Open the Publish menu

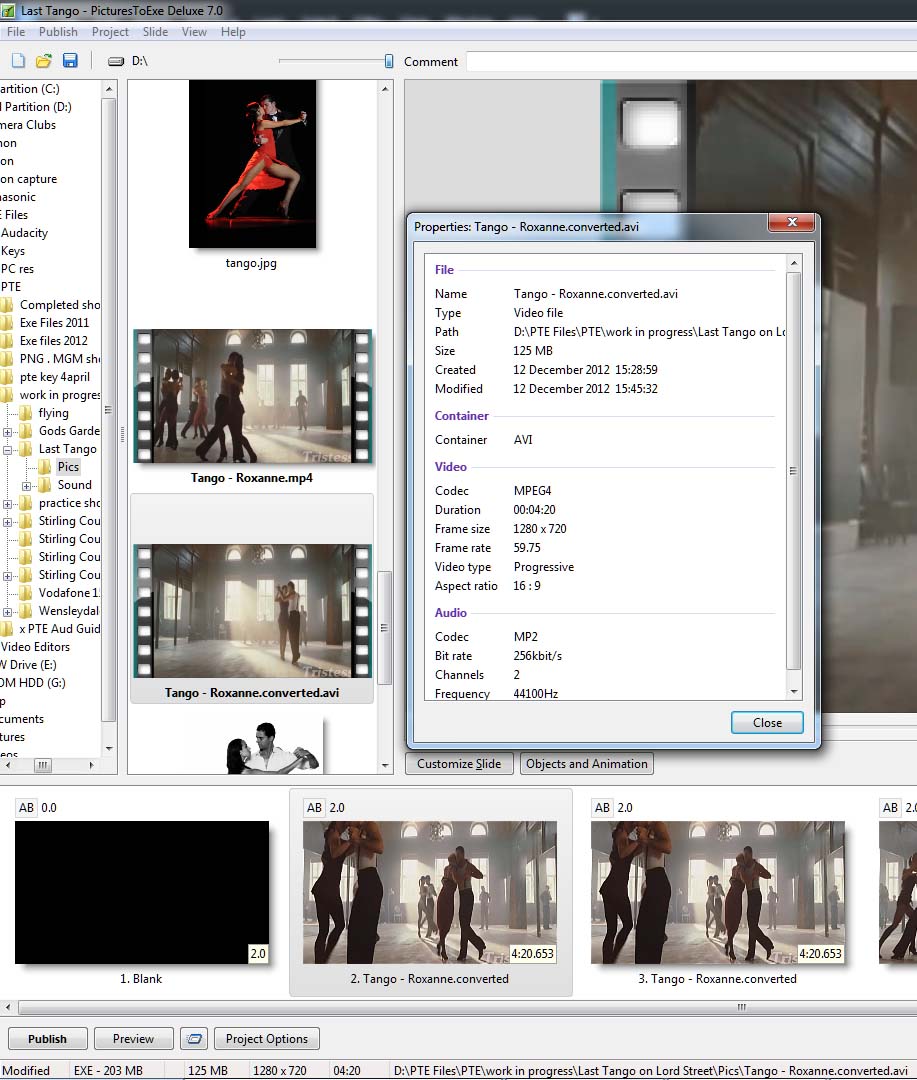(x=58, y=32)
